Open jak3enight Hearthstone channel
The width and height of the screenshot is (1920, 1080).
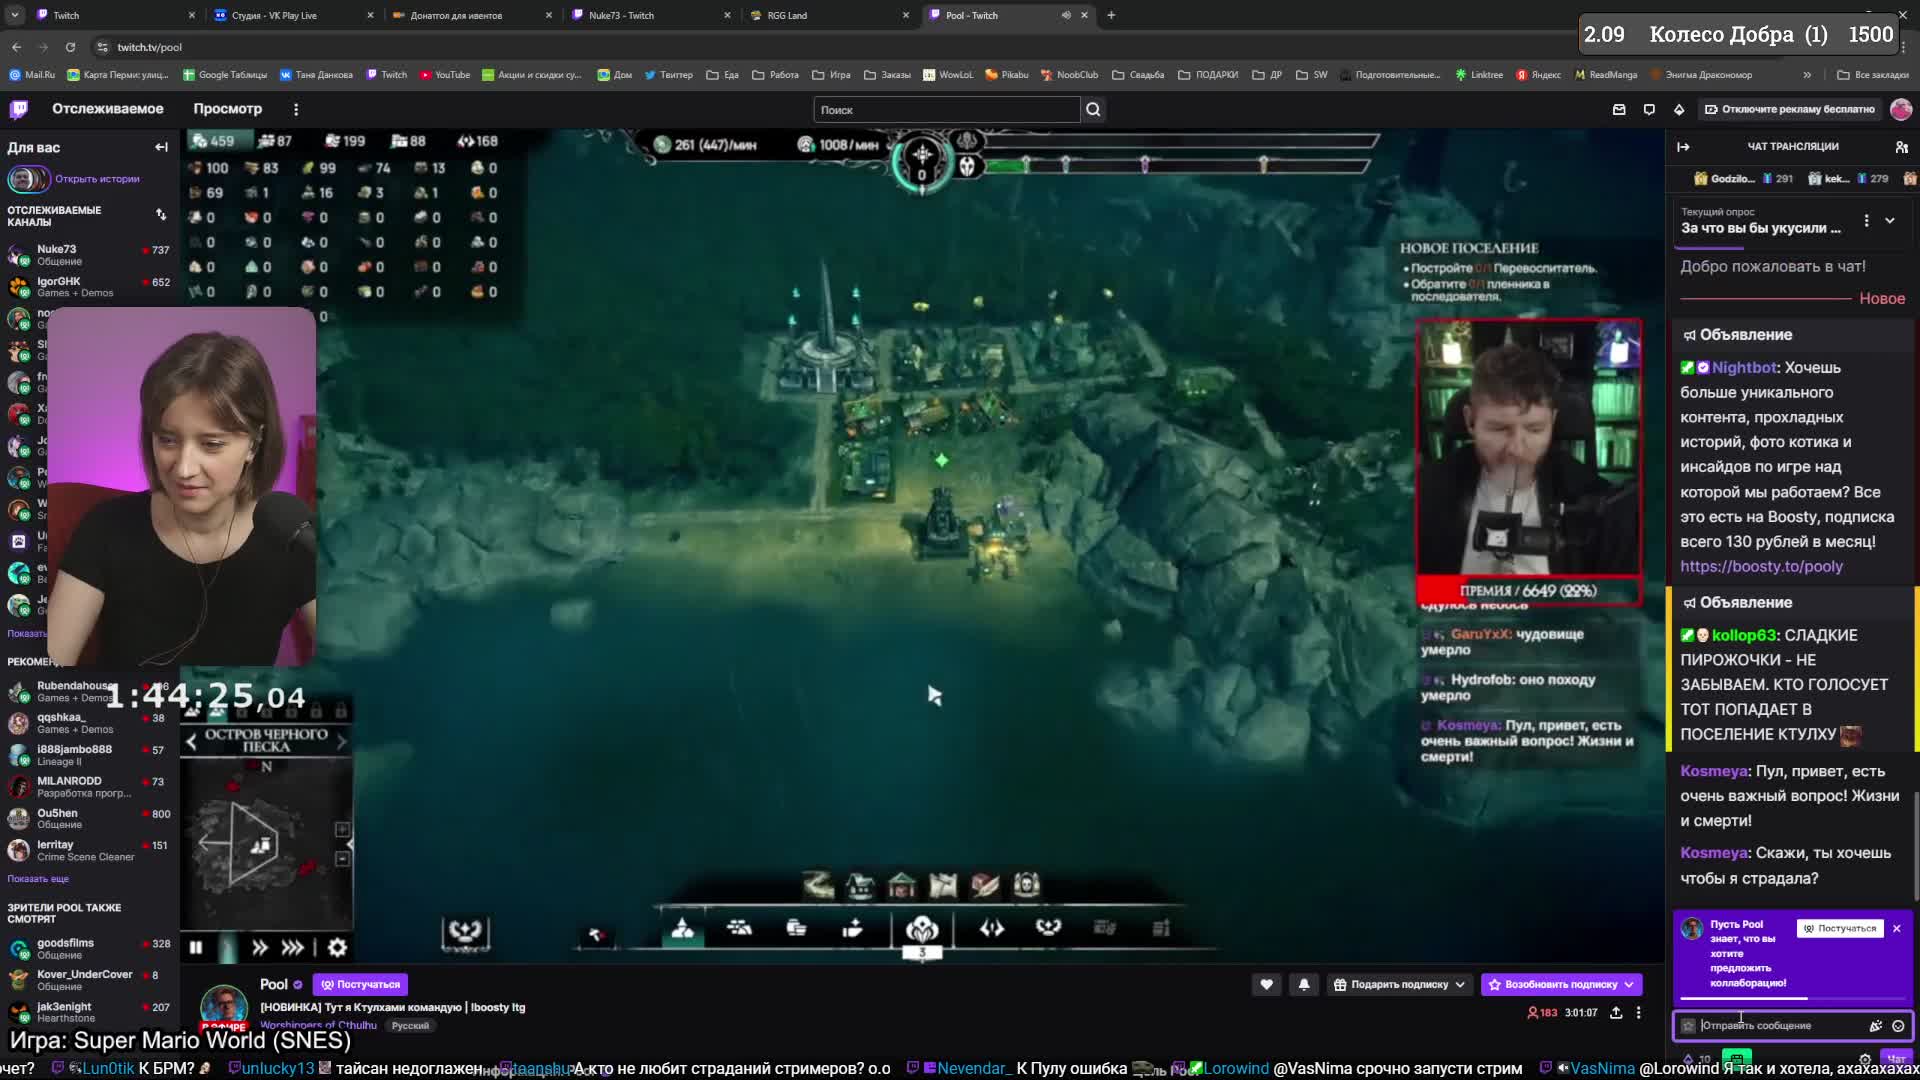pos(88,1012)
